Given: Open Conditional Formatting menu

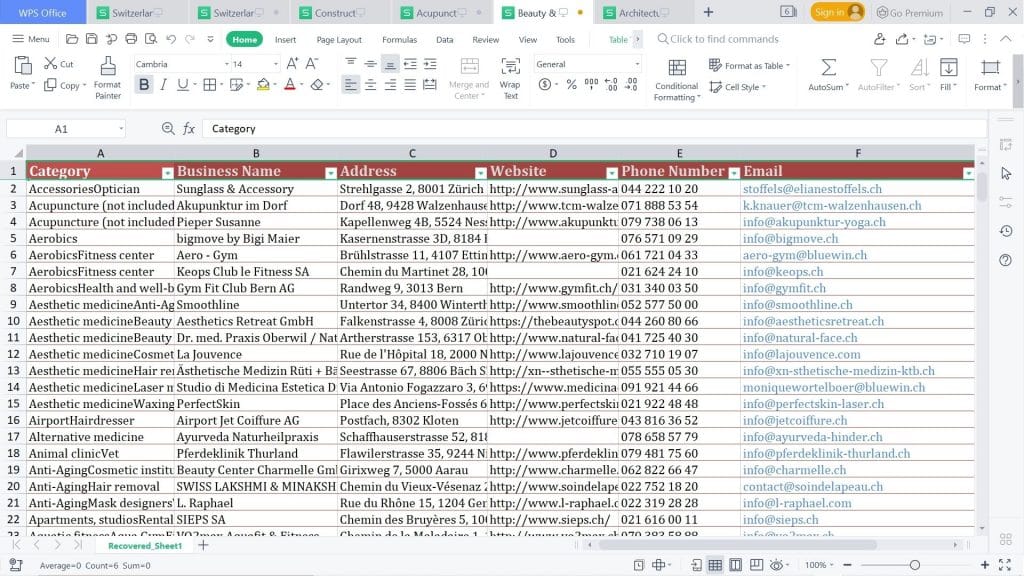Looking at the screenshot, I should point(677,80).
